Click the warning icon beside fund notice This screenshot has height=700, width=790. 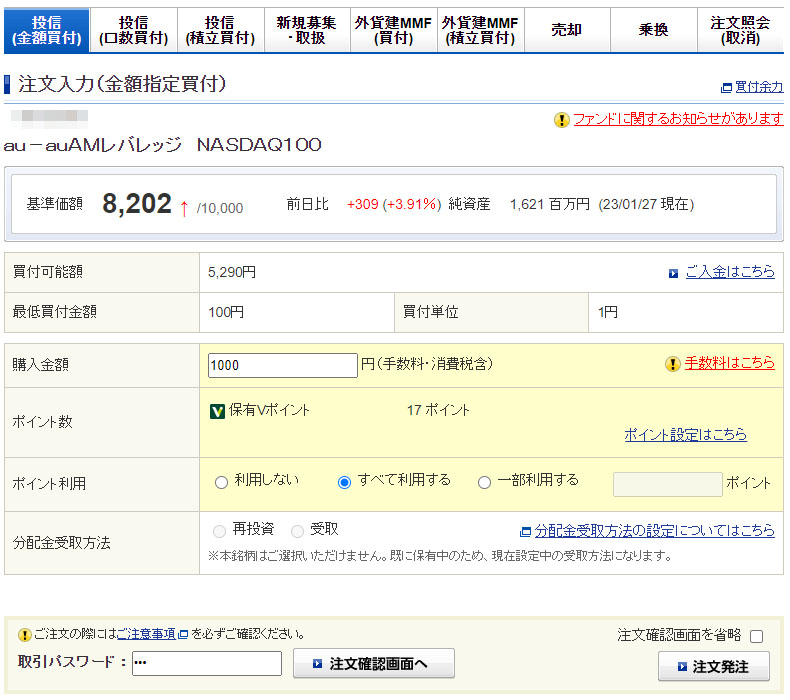[562, 120]
